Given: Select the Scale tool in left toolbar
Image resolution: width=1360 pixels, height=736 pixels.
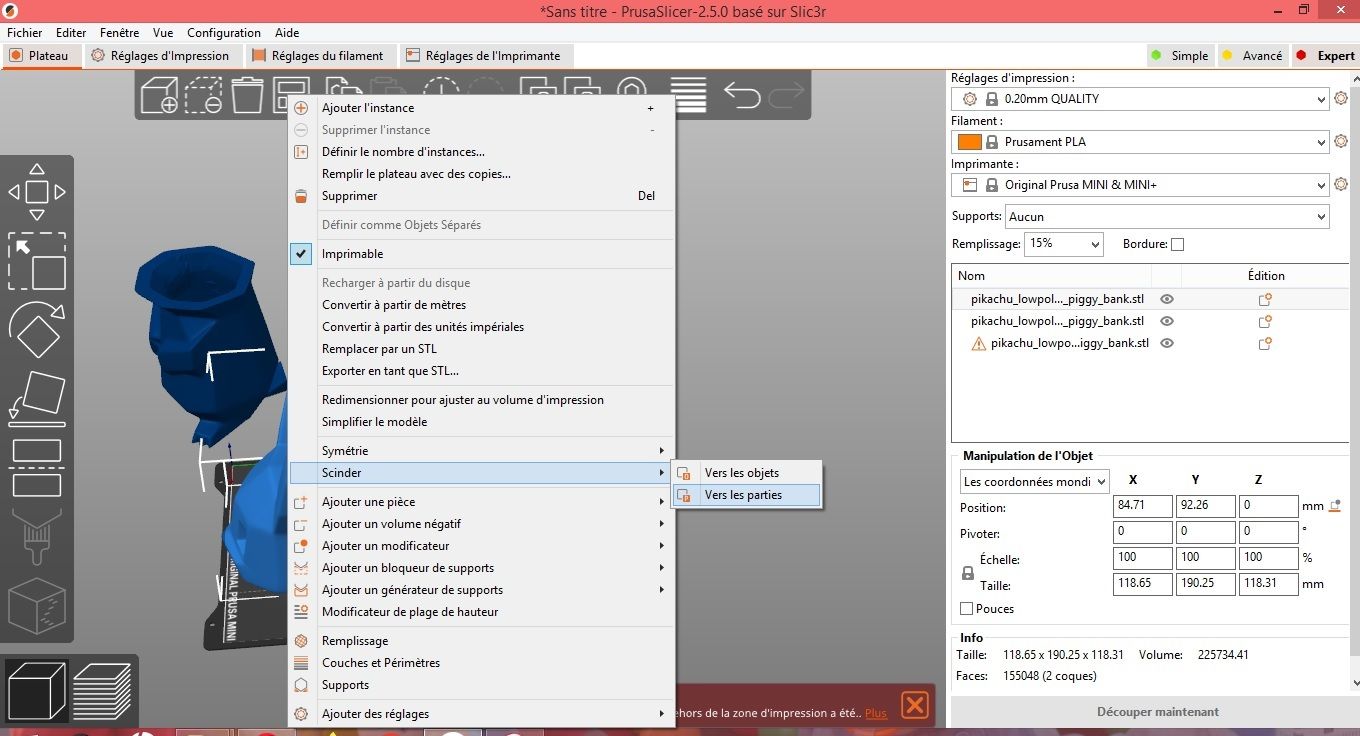Looking at the screenshot, I should (x=37, y=261).
